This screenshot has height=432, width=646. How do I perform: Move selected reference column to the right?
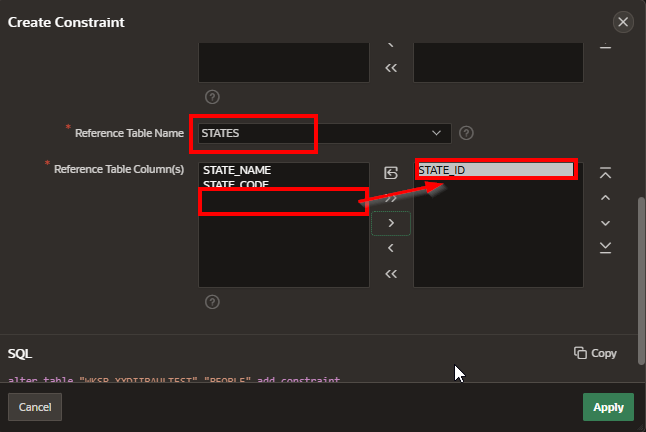391,223
